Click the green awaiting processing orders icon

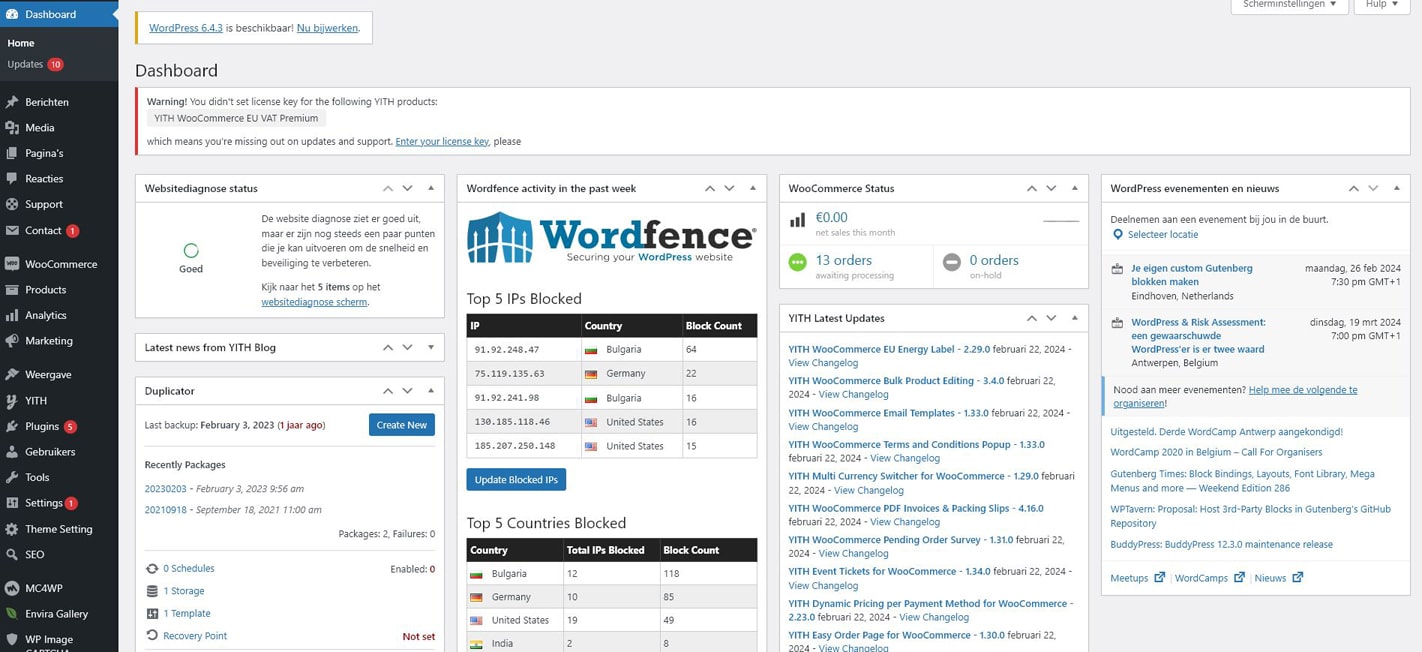pyautogui.click(x=797, y=262)
